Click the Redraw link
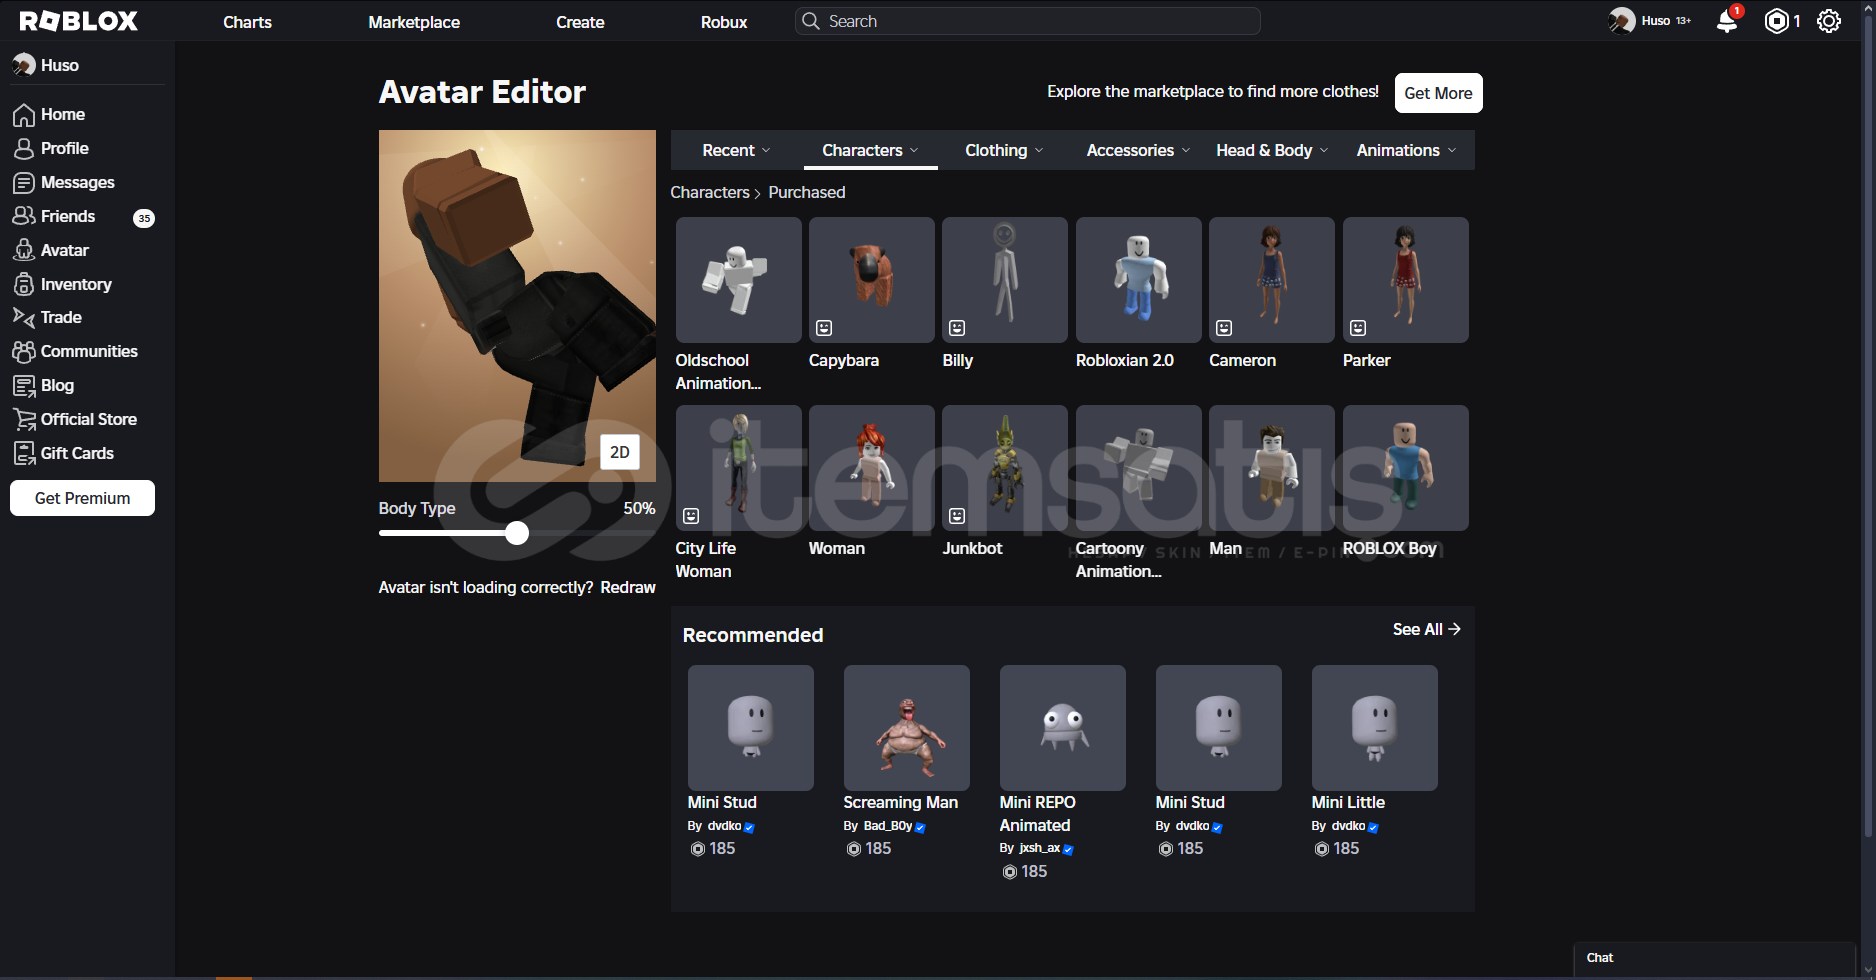Viewport: 1876px width, 980px height. click(x=628, y=587)
